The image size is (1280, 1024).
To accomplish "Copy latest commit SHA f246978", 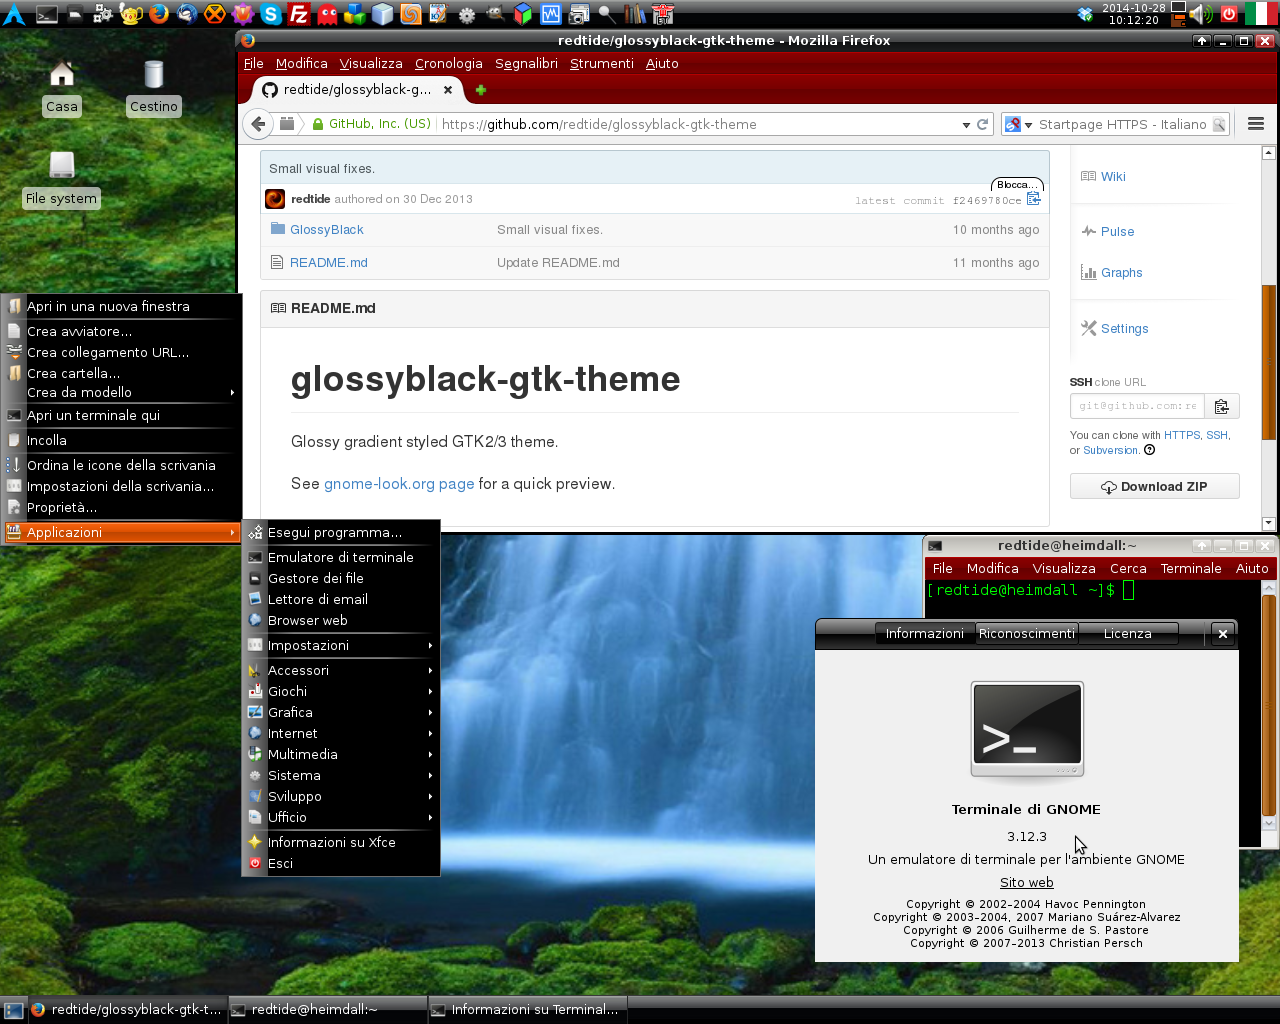I will pyautogui.click(x=1034, y=199).
